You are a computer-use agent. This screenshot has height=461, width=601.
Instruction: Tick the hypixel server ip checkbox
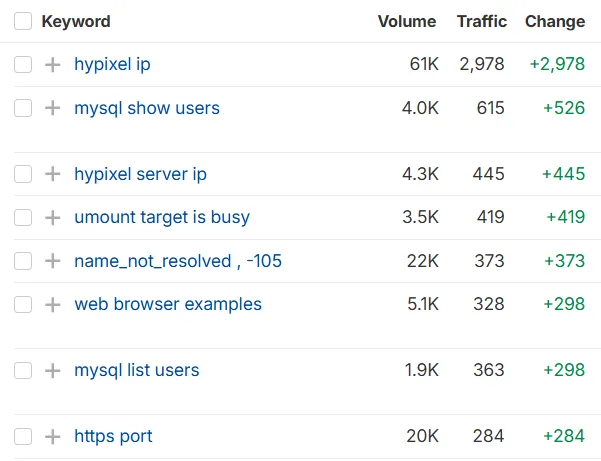23,174
